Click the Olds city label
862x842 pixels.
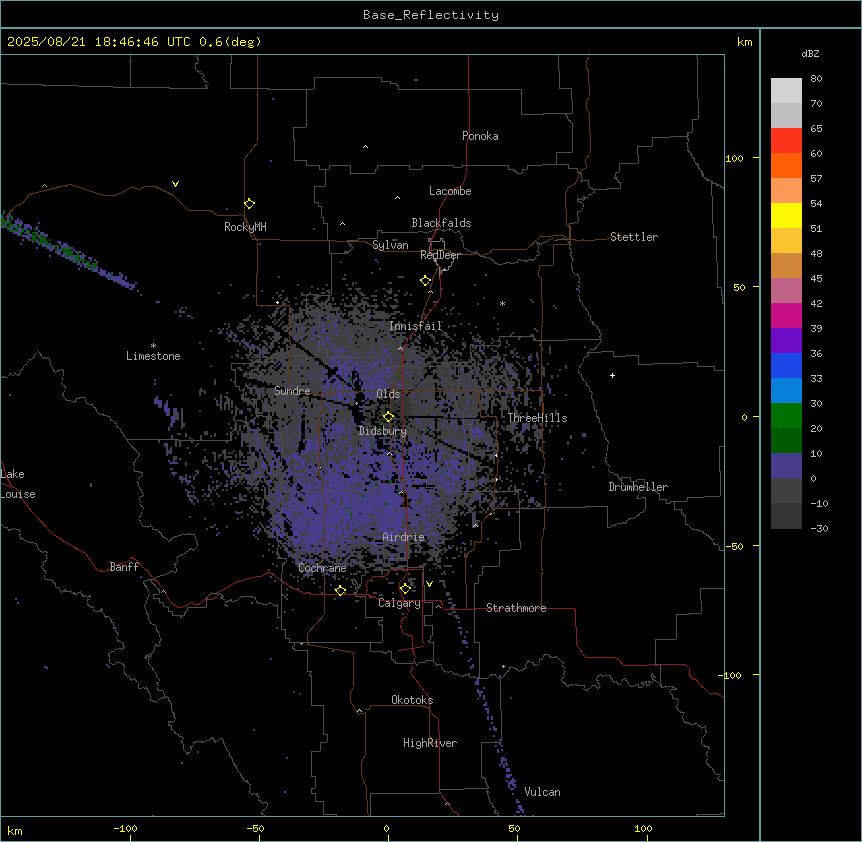388,394
